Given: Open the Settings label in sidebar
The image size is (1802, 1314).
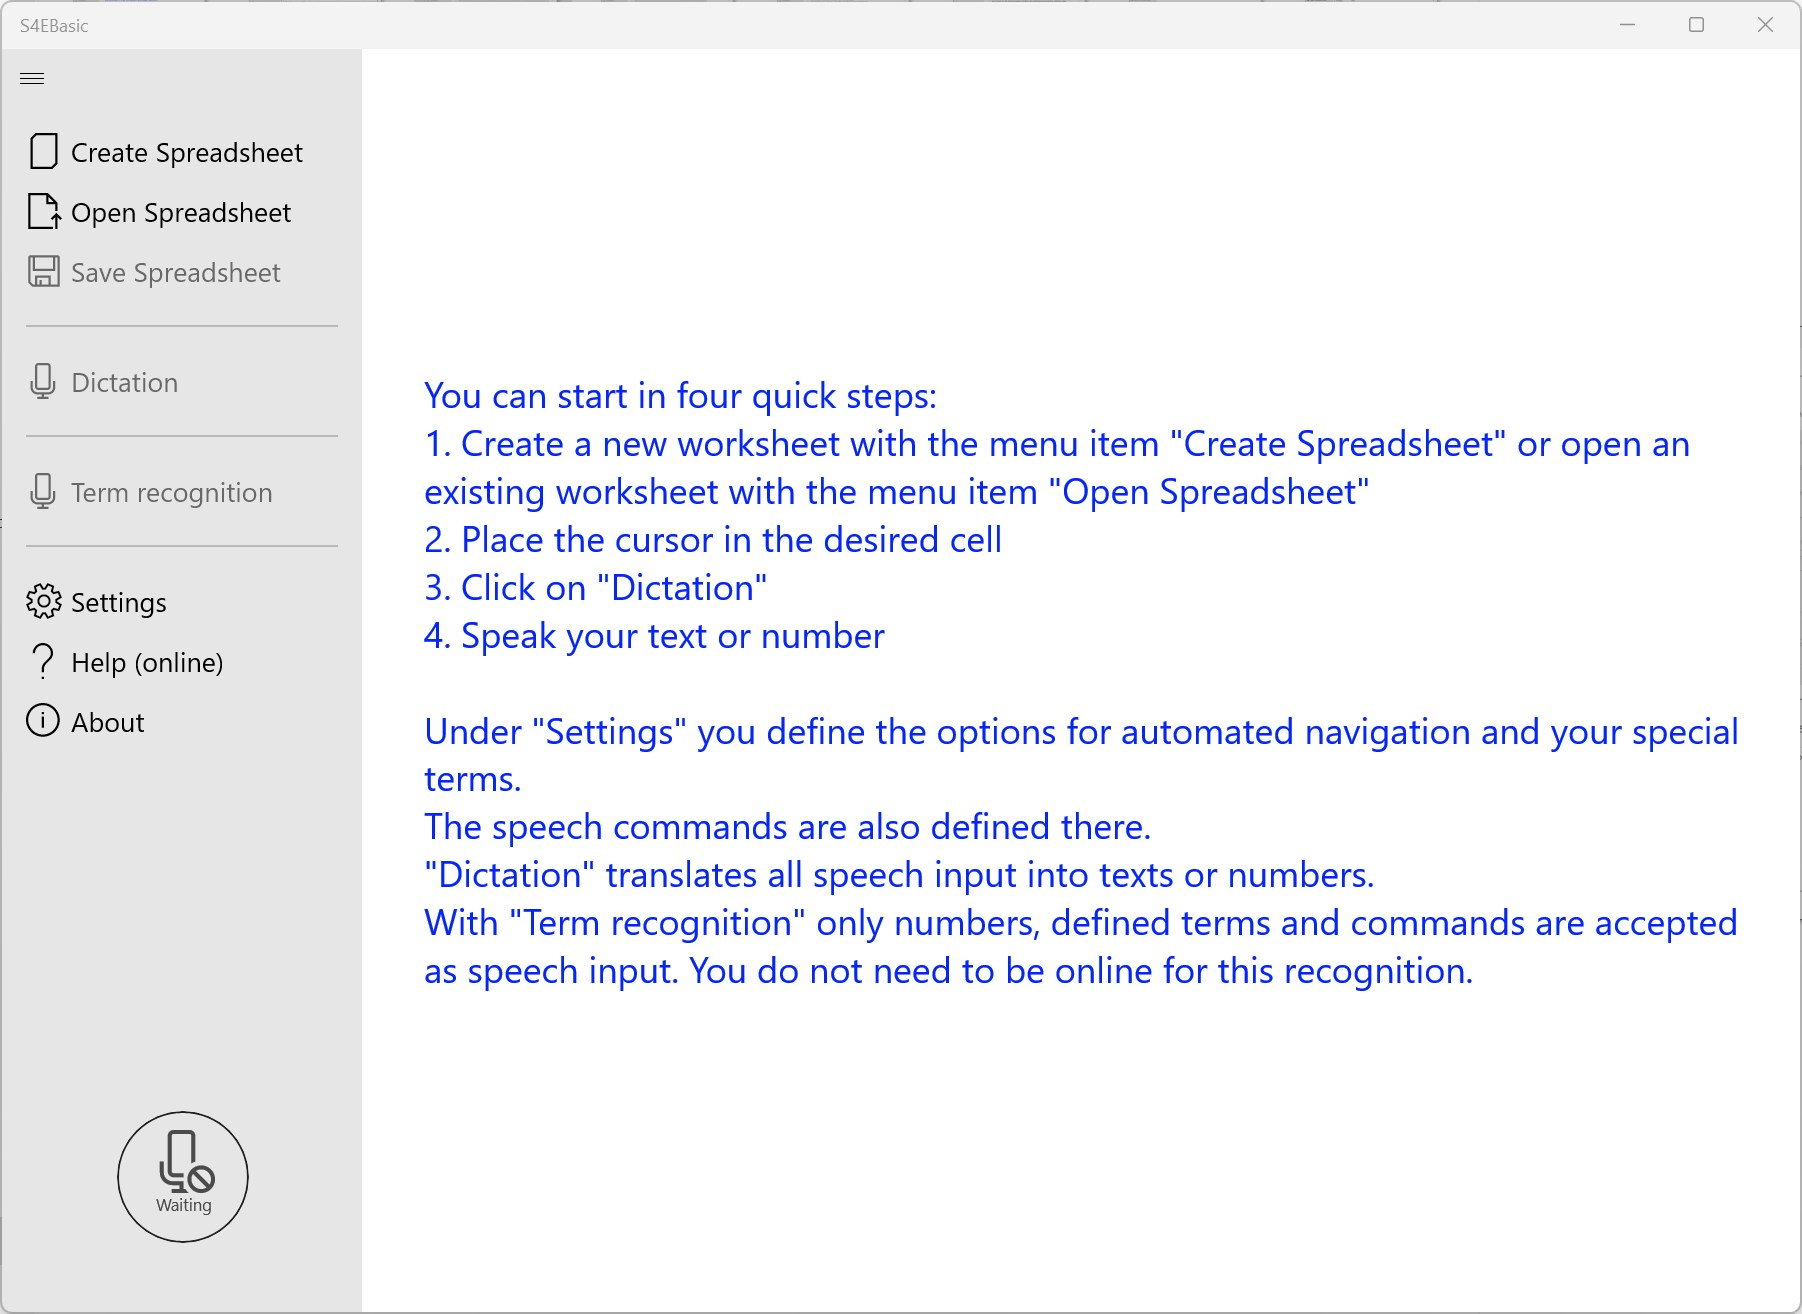Looking at the screenshot, I should click(119, 603).
